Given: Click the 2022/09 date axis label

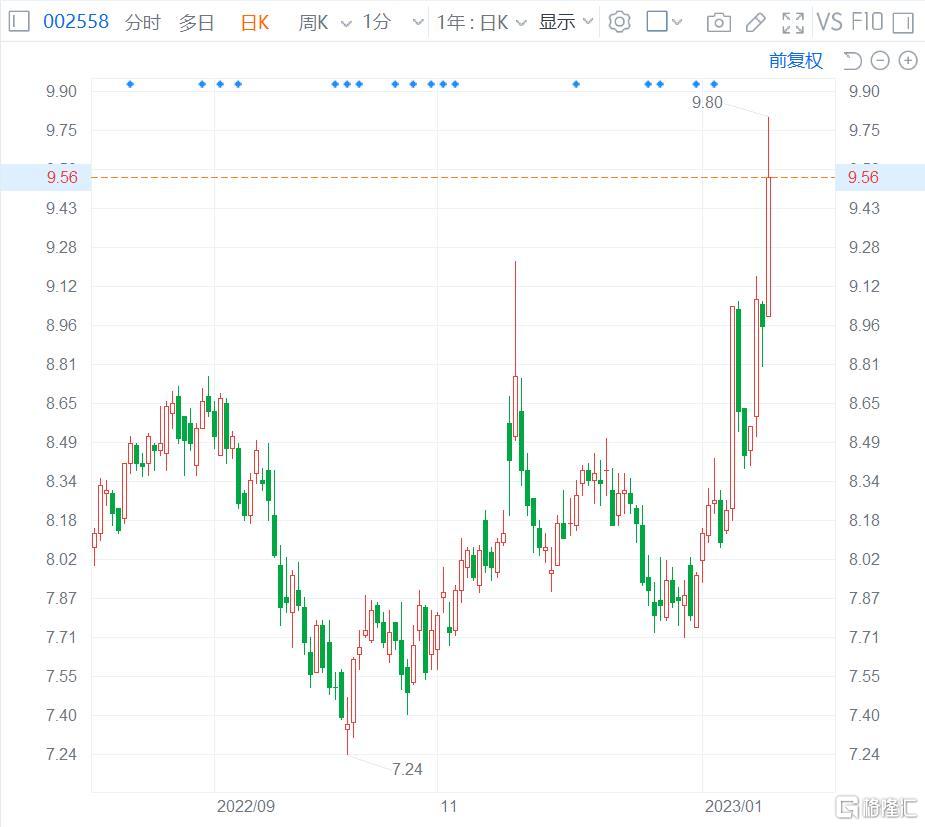Looking at the screenshot, I should (x=245, y=806).
